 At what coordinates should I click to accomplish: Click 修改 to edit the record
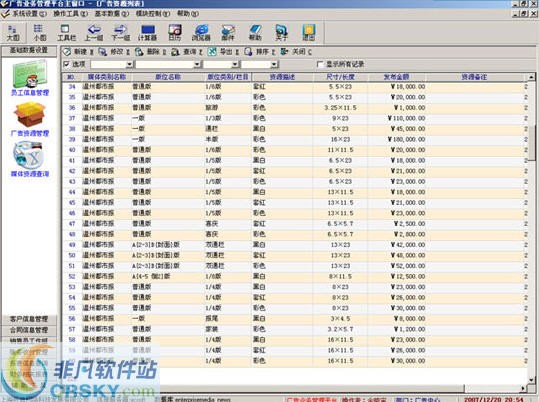coord(114,52)
